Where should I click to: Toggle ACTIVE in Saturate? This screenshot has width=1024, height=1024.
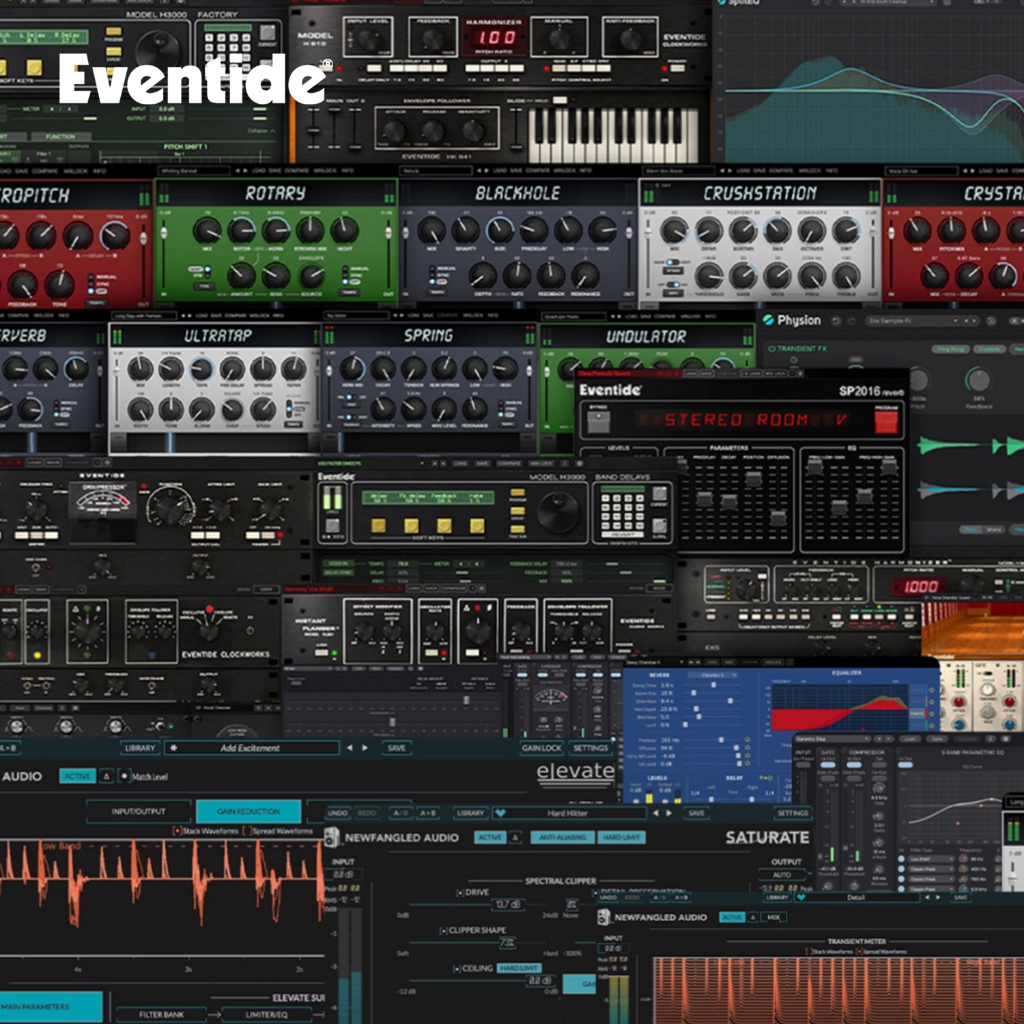point(490,837)
